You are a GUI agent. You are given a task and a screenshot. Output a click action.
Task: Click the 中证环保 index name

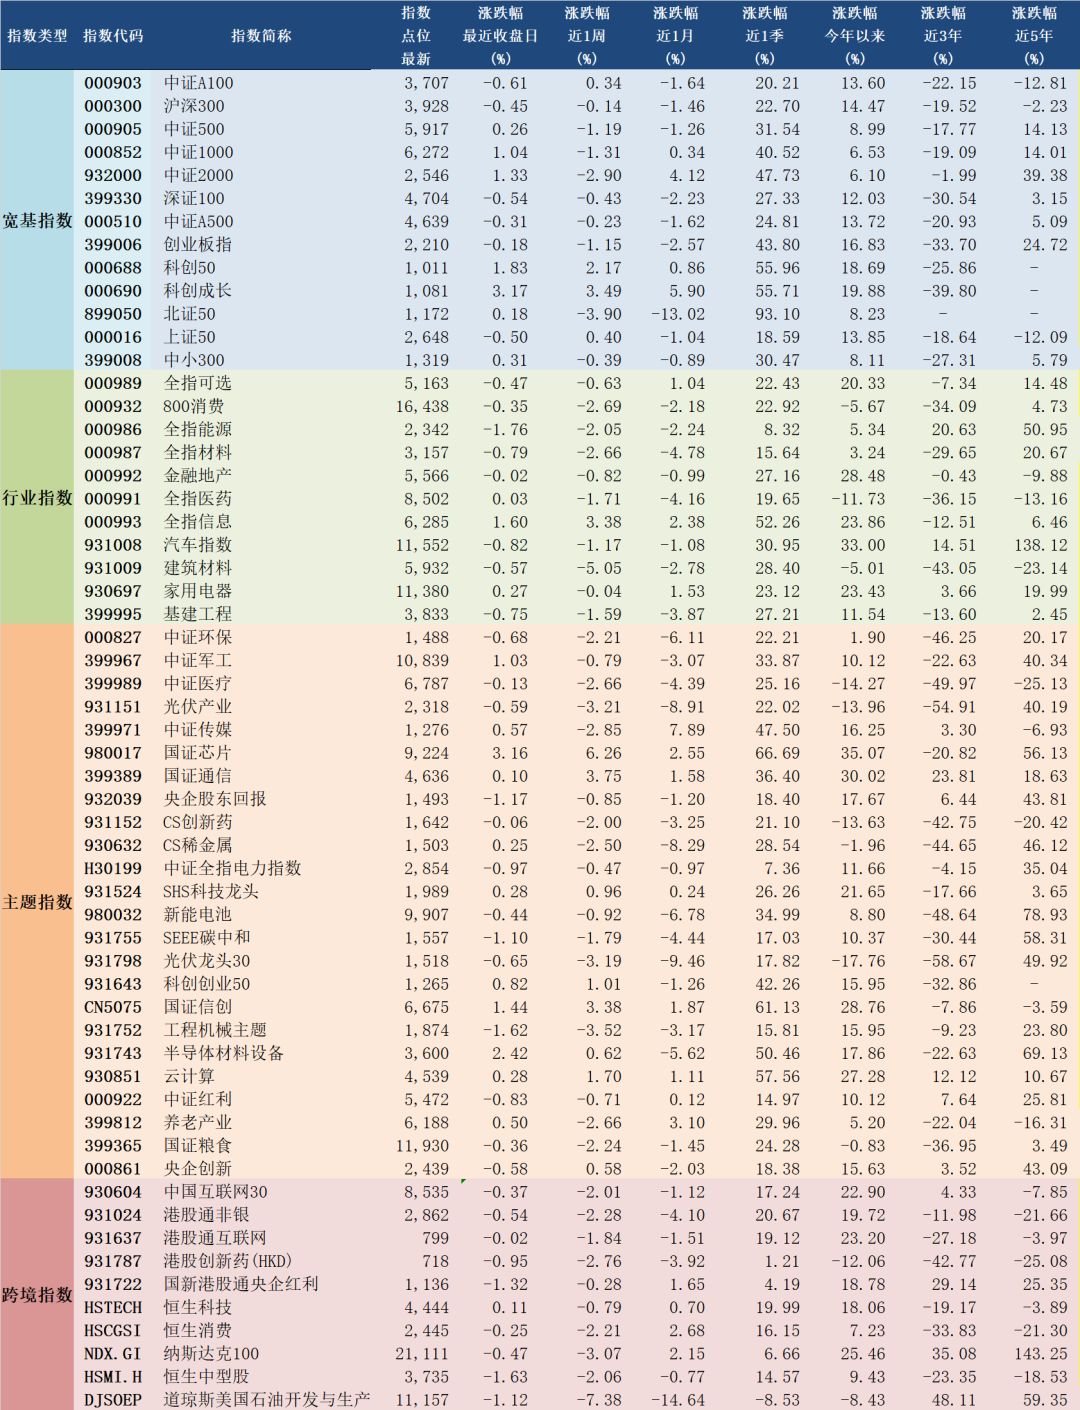[198, 637]
